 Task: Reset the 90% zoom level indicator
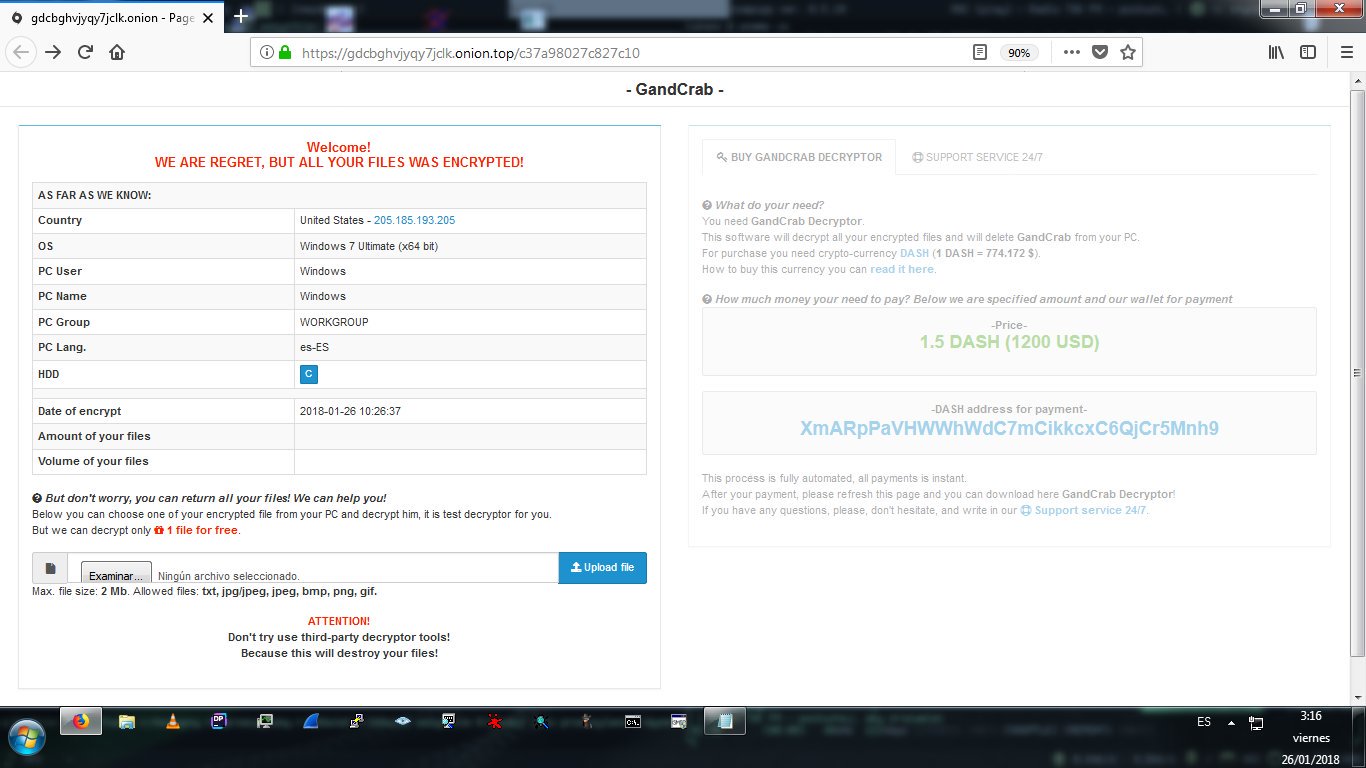[x=1019, y=53]
